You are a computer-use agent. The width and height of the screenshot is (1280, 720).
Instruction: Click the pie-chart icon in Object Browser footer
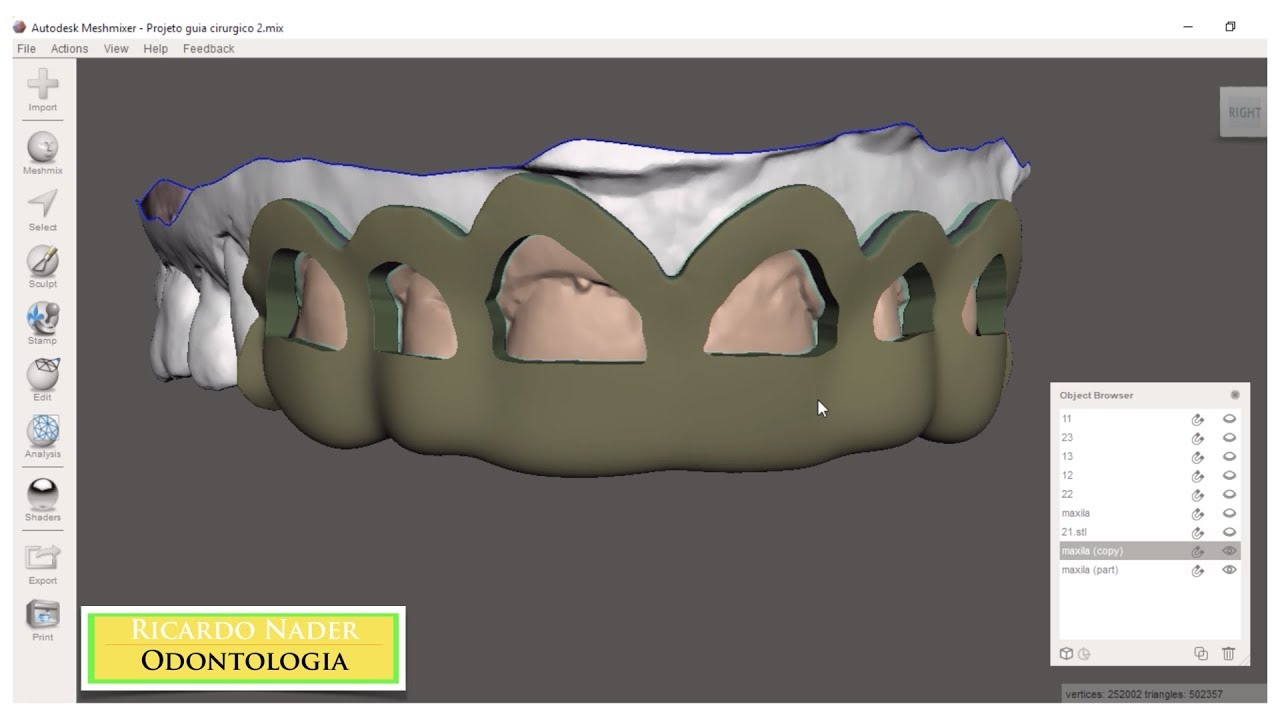[x=1084, y=654]
